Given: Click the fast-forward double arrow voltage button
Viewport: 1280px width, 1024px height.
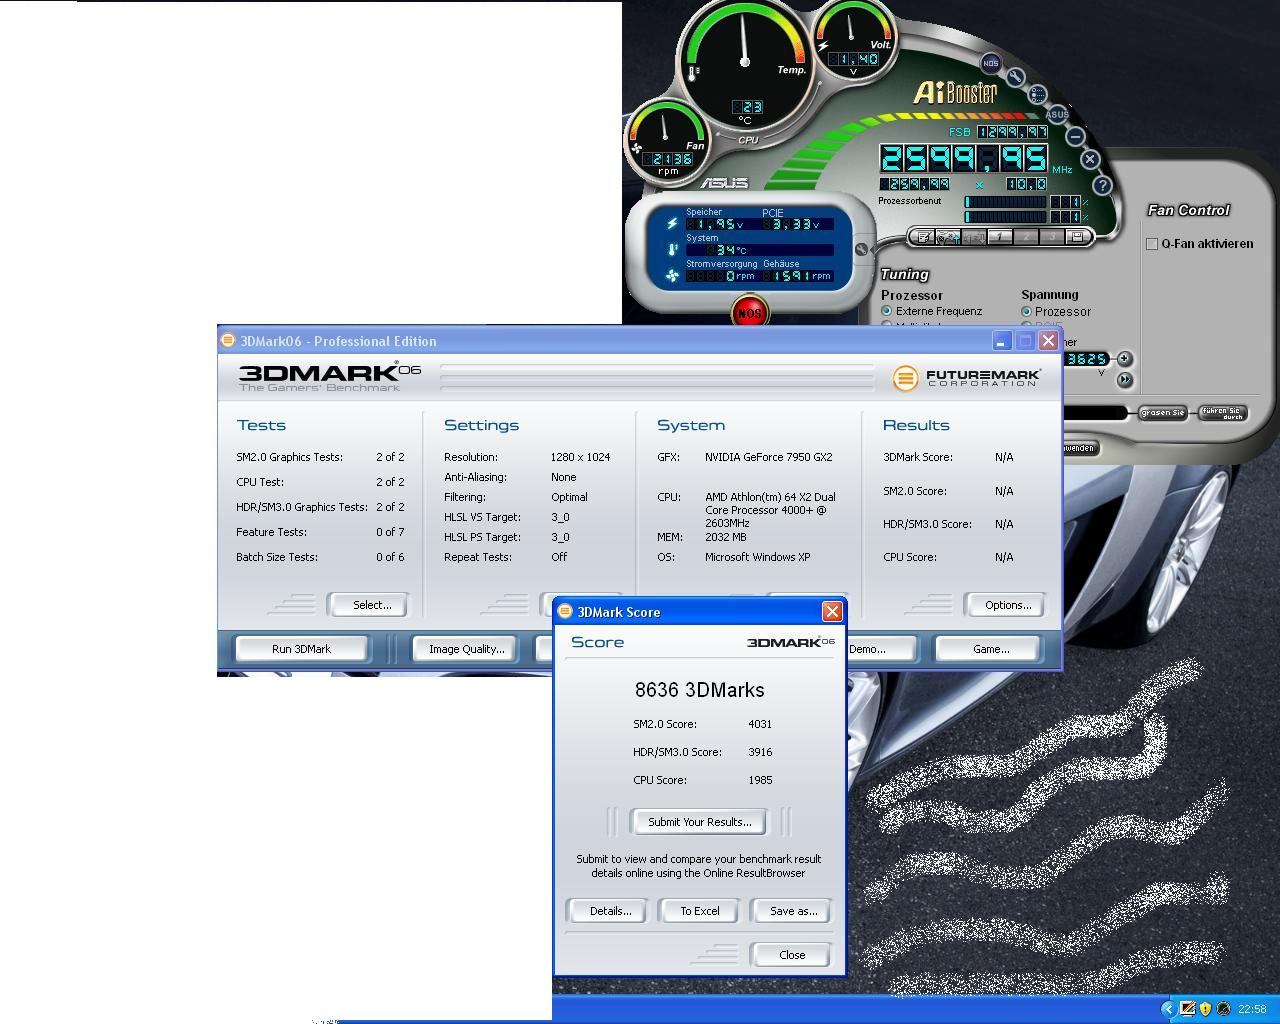Looking at the screenshot, I should 1124,380.
